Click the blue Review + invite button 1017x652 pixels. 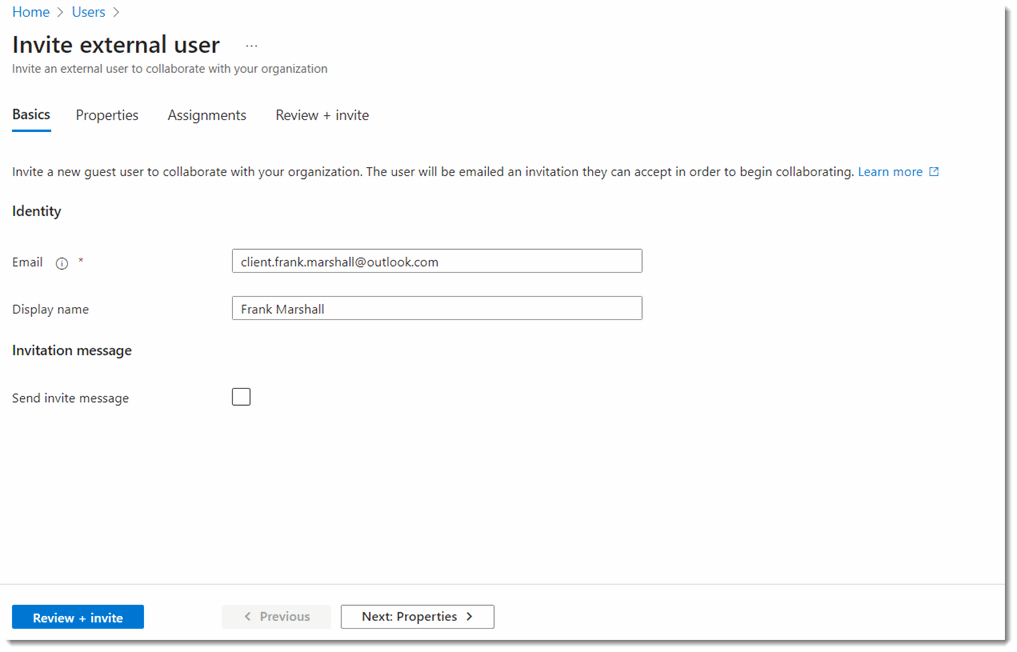78,618
